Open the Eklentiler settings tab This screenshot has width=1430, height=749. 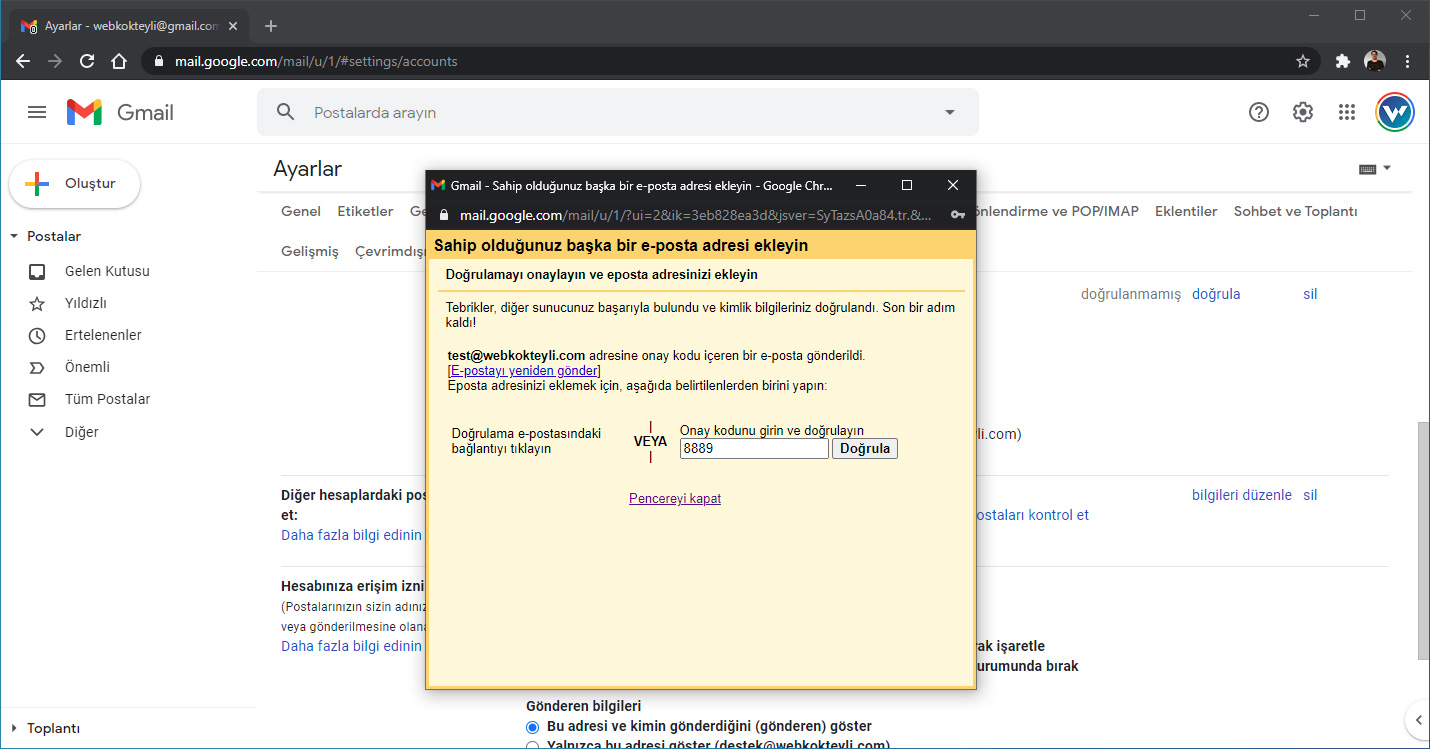[x=1186, y=211]
